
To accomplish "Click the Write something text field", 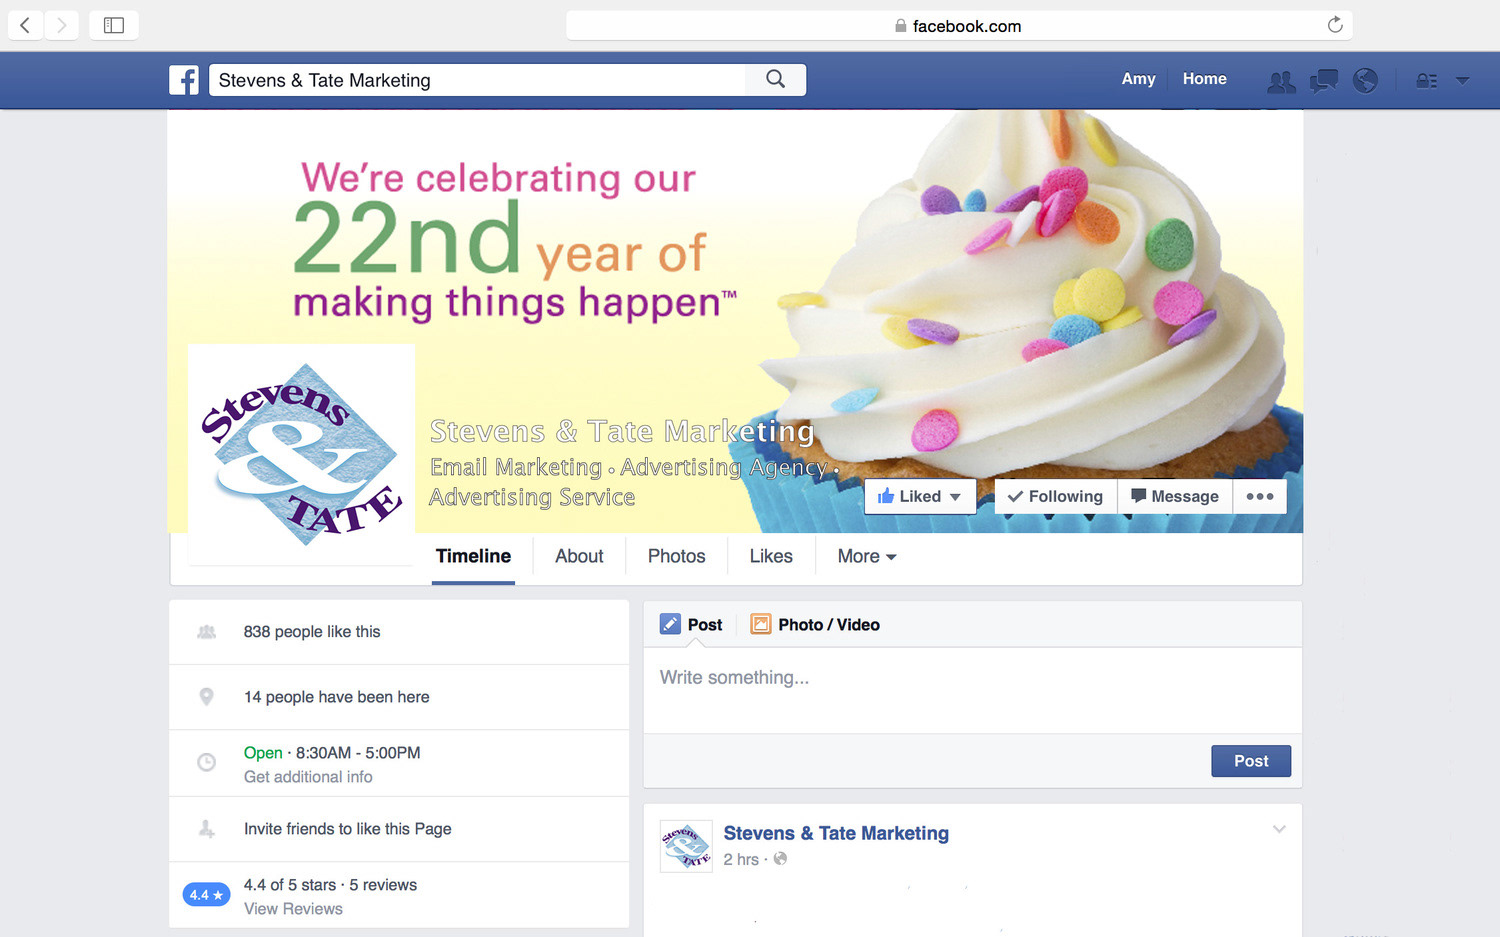I will [x=972, y=690].
